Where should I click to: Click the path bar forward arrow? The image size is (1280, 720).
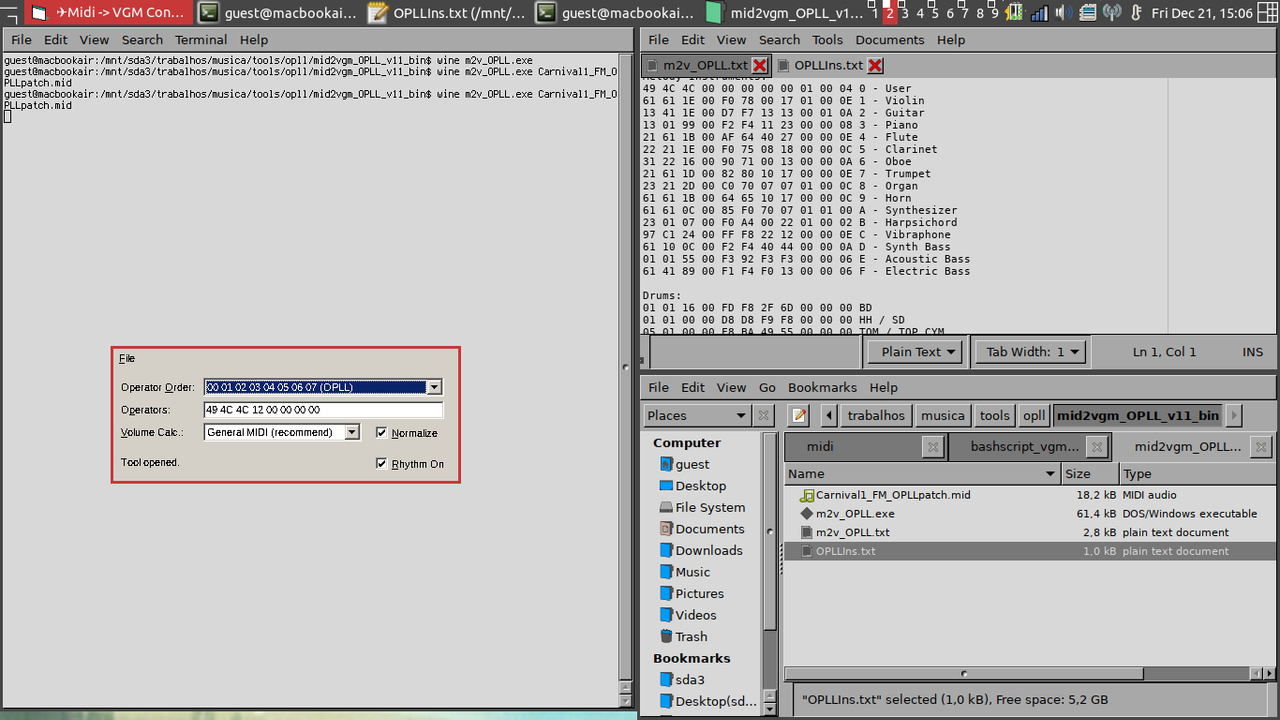(1233, 415)
